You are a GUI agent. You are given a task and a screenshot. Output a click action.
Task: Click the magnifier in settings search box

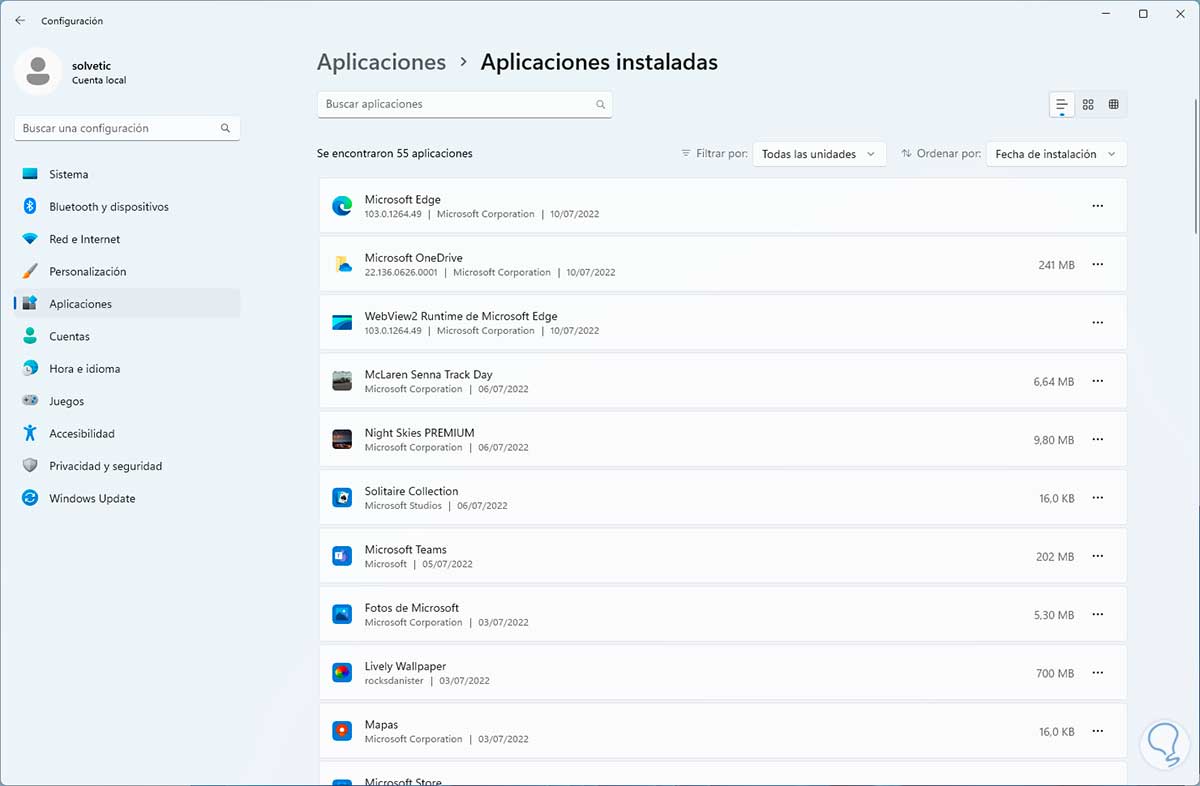225,128
